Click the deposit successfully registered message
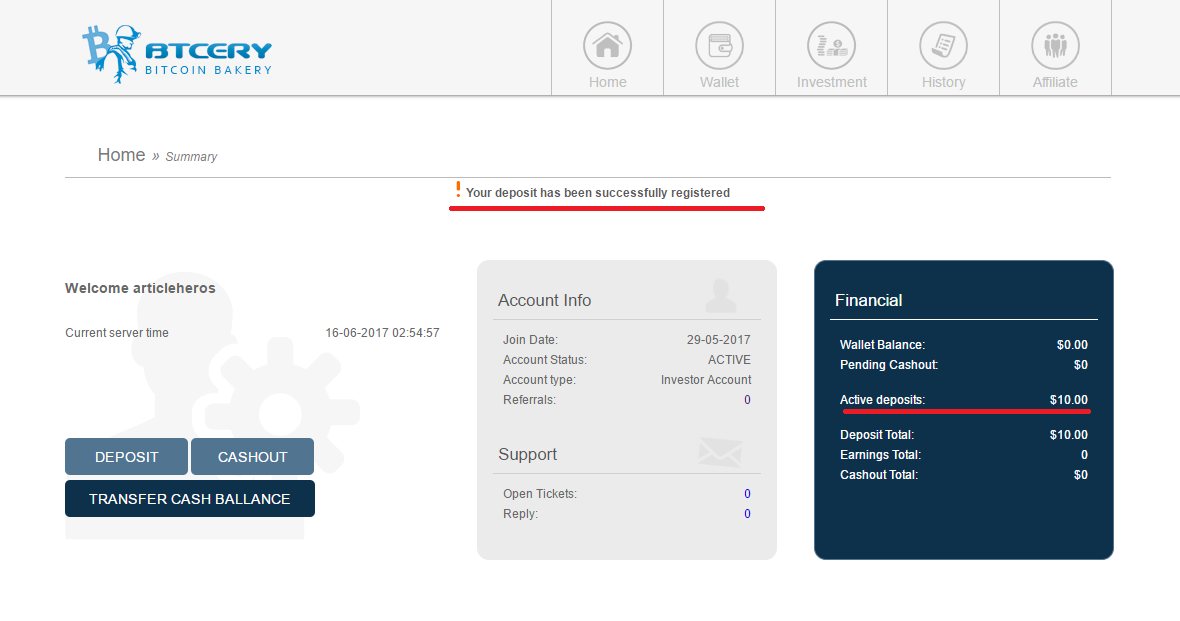Screen dimensions: 1180x621 pyautogui.click(x=598, y=193)
